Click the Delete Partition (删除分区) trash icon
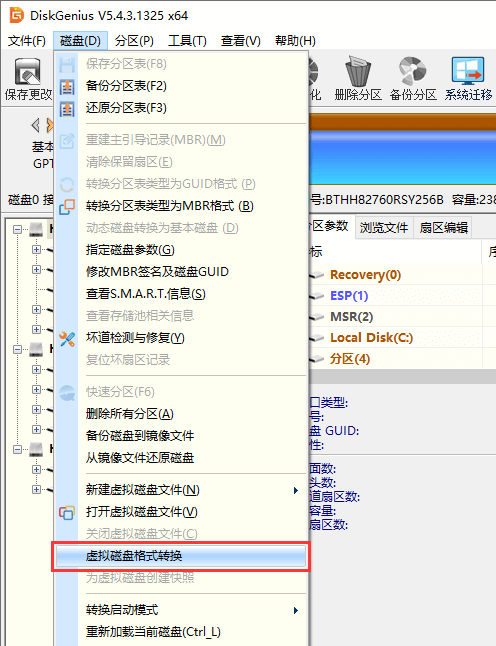496x646 pixels. 358,71
